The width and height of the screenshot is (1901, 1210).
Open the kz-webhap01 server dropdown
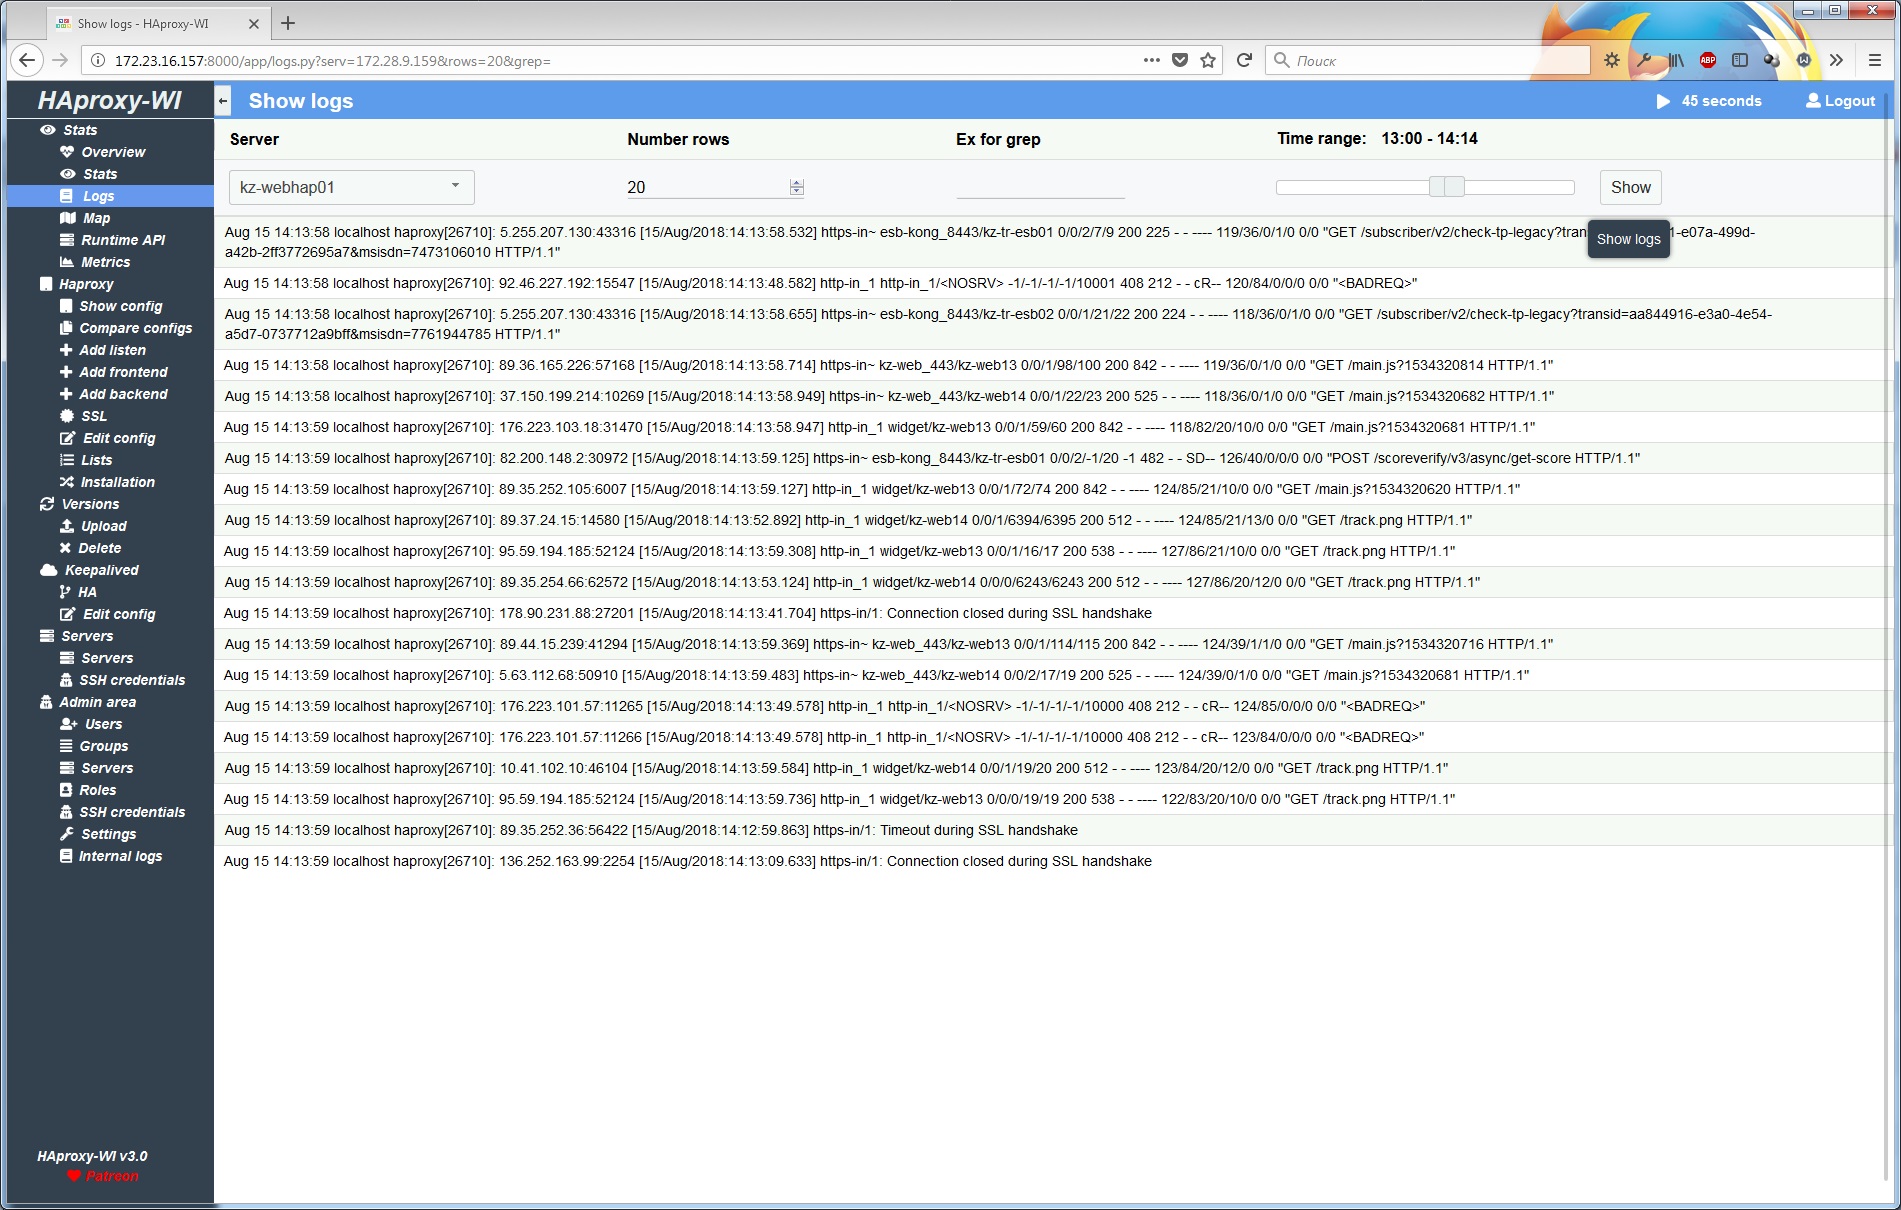pos(351,187)
